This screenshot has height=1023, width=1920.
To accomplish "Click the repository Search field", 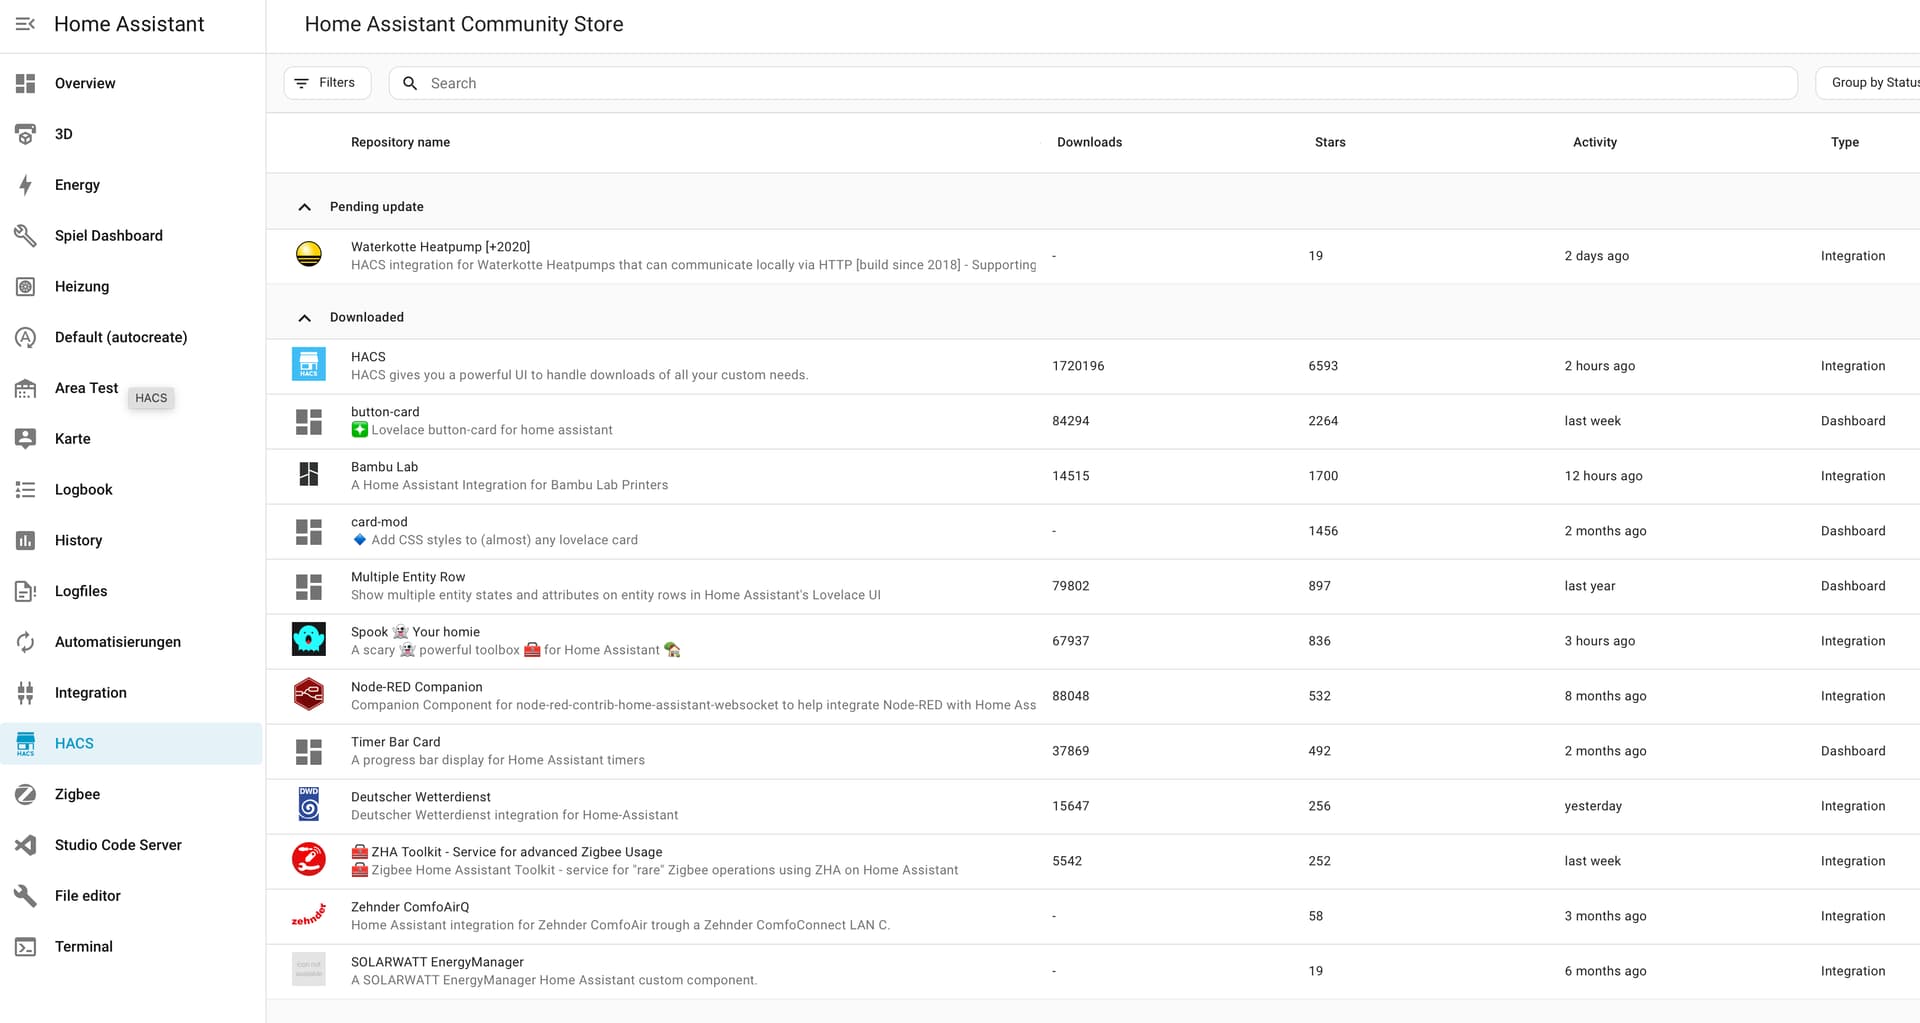I will 1100,83.
